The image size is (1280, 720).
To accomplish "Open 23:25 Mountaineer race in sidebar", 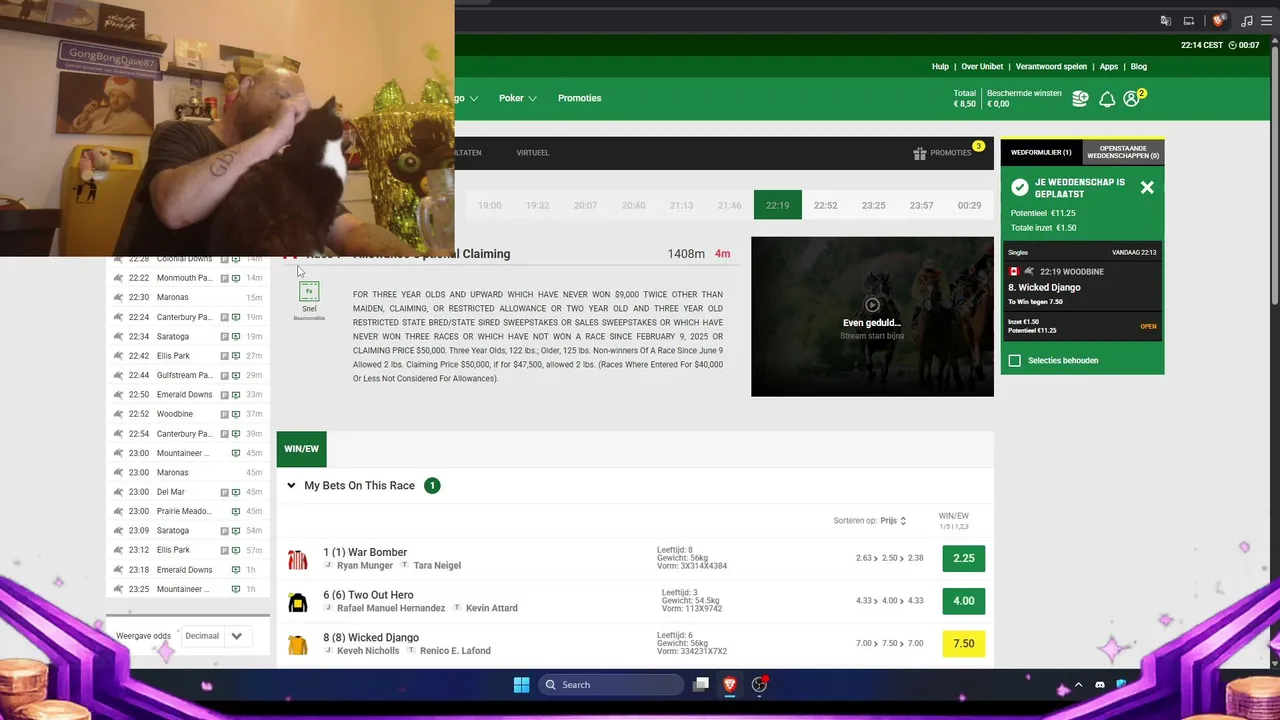I will coord(188,589).
